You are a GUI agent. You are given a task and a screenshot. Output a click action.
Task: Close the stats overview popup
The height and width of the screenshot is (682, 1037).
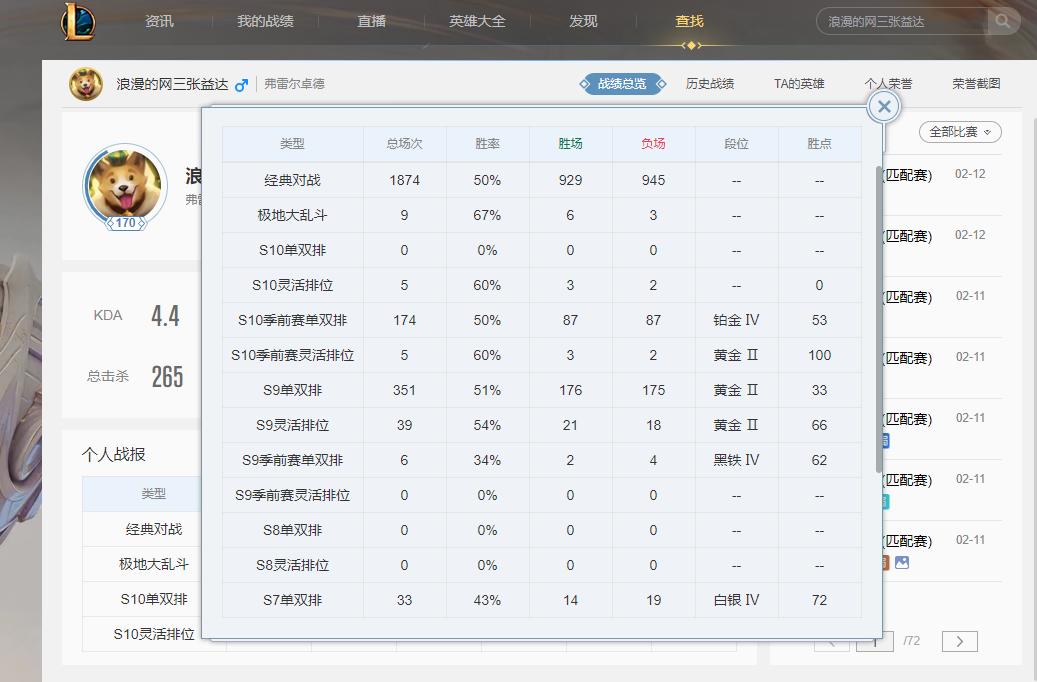point(883,106)
